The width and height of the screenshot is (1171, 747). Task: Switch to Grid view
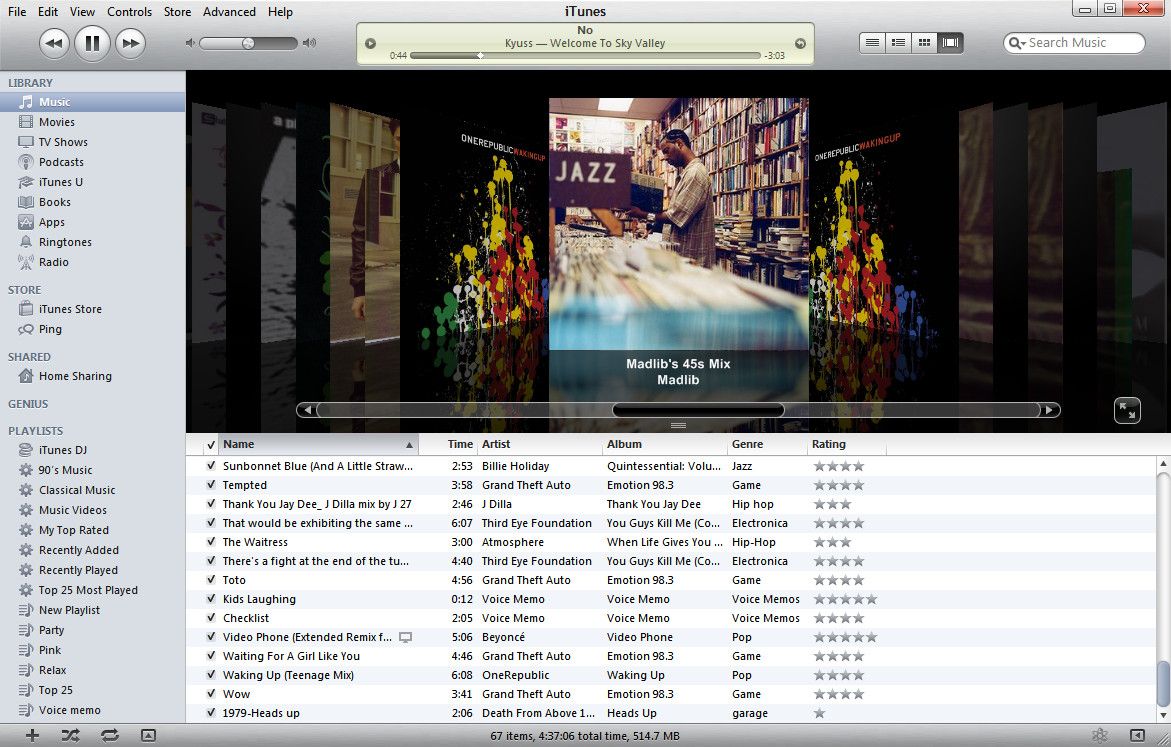click(921, 42)
